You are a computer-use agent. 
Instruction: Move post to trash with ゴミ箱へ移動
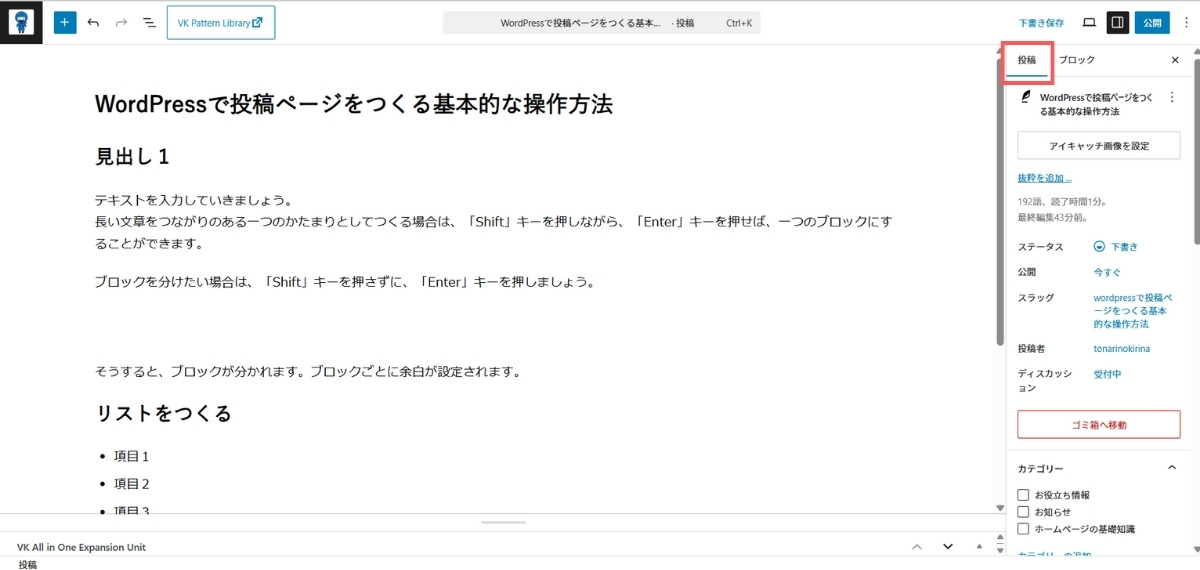[1099, 424]
